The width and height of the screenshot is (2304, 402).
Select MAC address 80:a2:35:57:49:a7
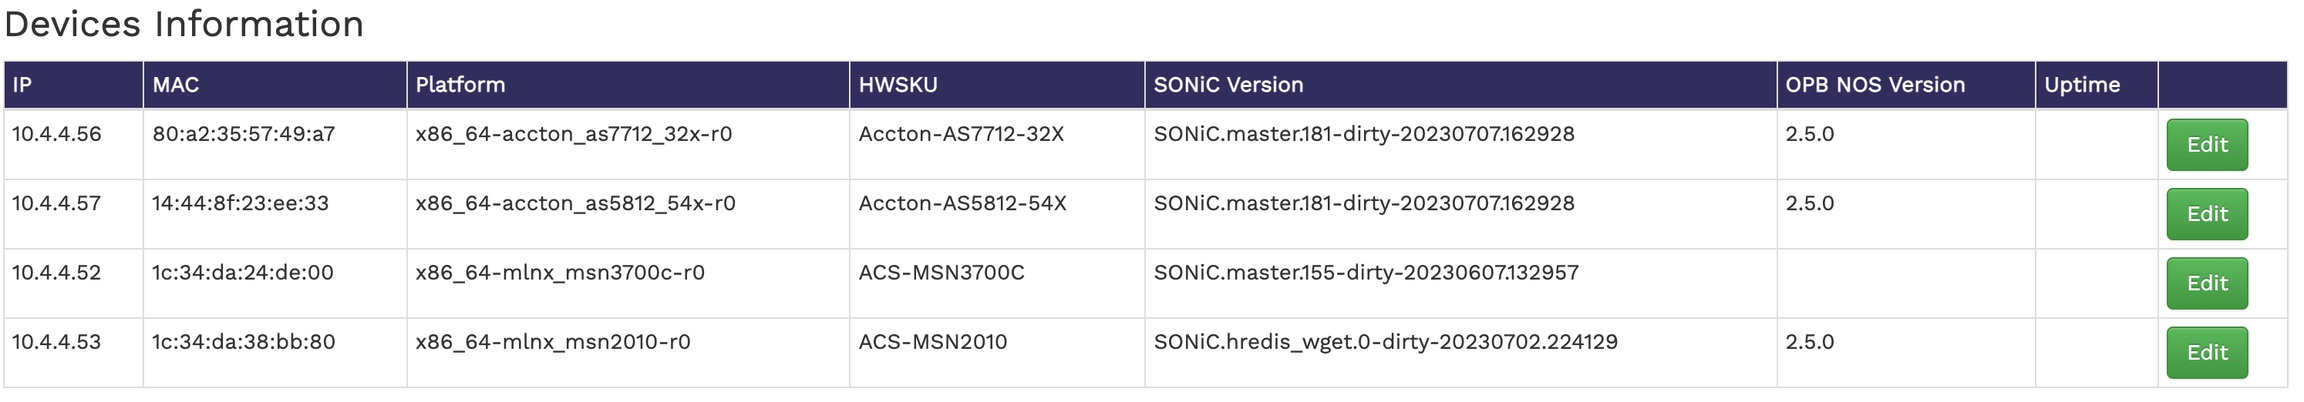click(243, 134)
